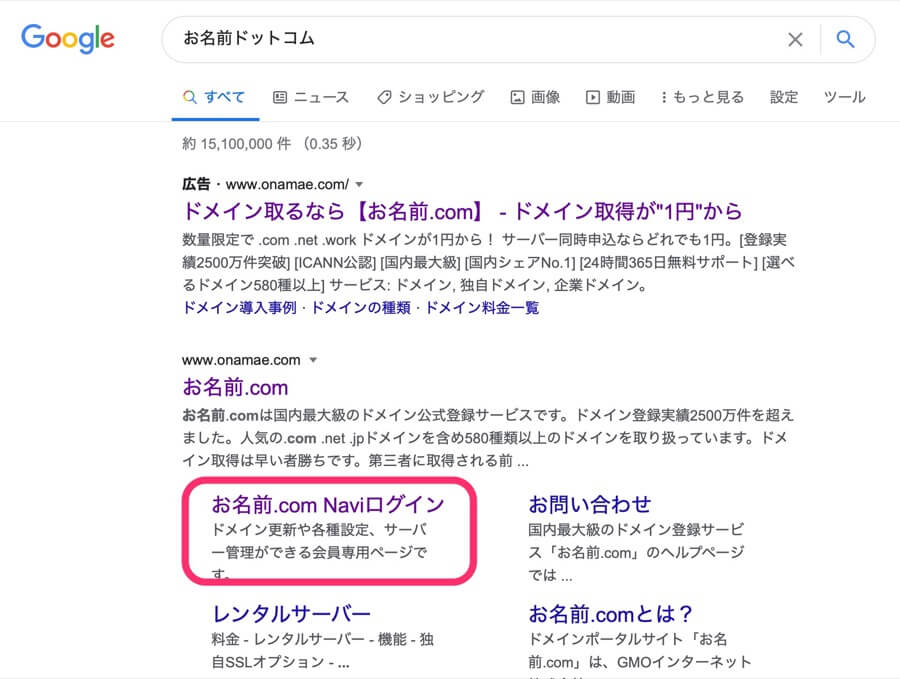This screenshot has height=679, width=900.
Task: Open 設定 settings menu
Action: [x=784, y=97]
